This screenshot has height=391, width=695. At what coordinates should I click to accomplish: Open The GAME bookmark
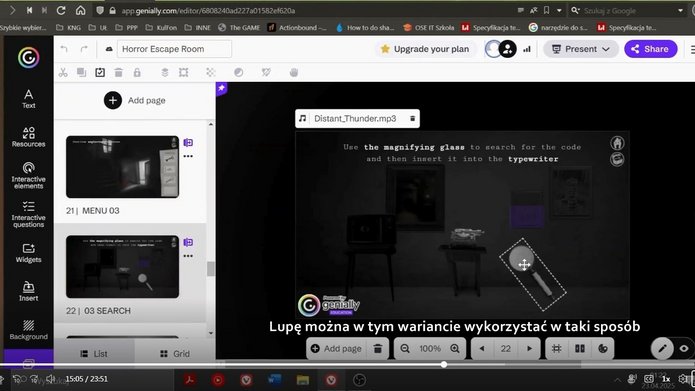[x=239, y=27]
